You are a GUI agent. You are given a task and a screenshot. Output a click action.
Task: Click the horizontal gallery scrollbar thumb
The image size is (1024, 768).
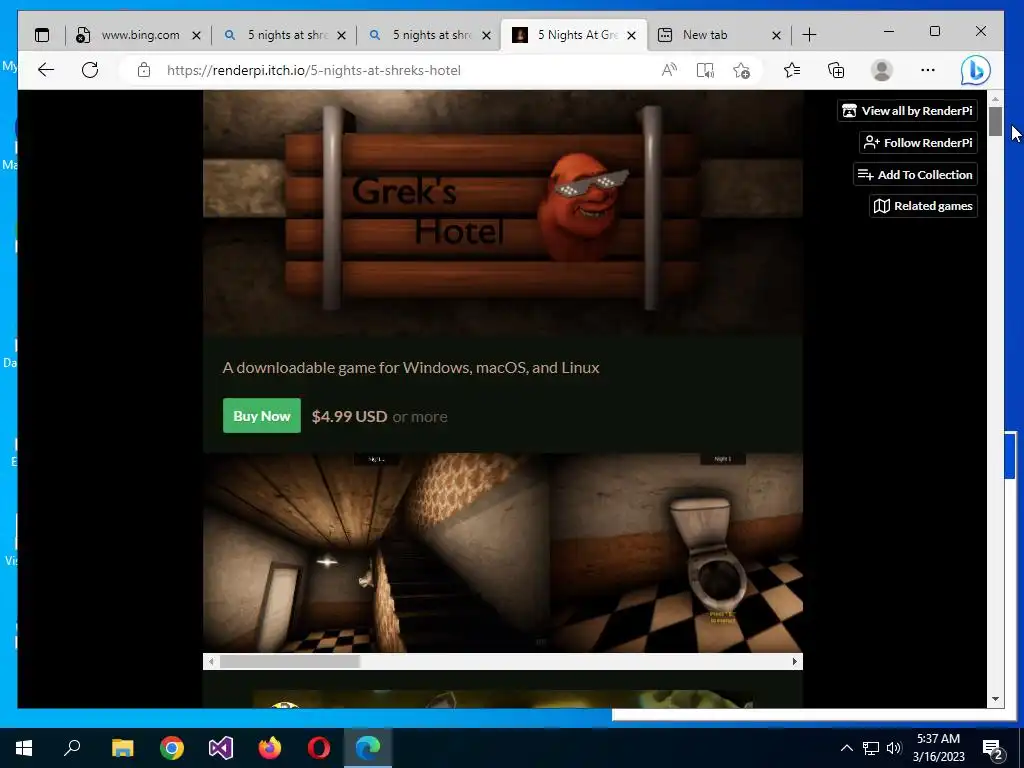pyautogui.click(x=289, y=662)
